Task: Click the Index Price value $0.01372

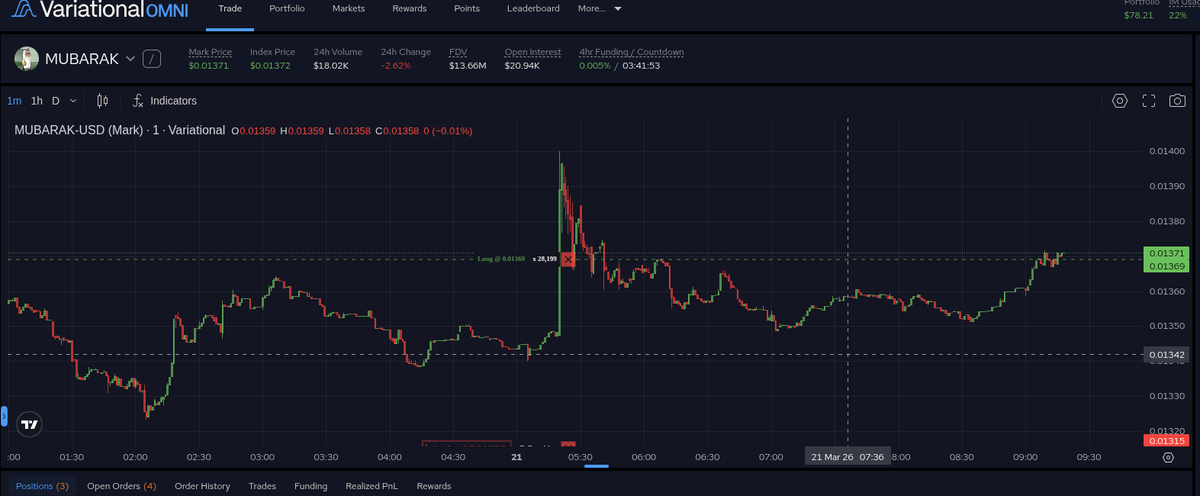Action: (270, 66)
